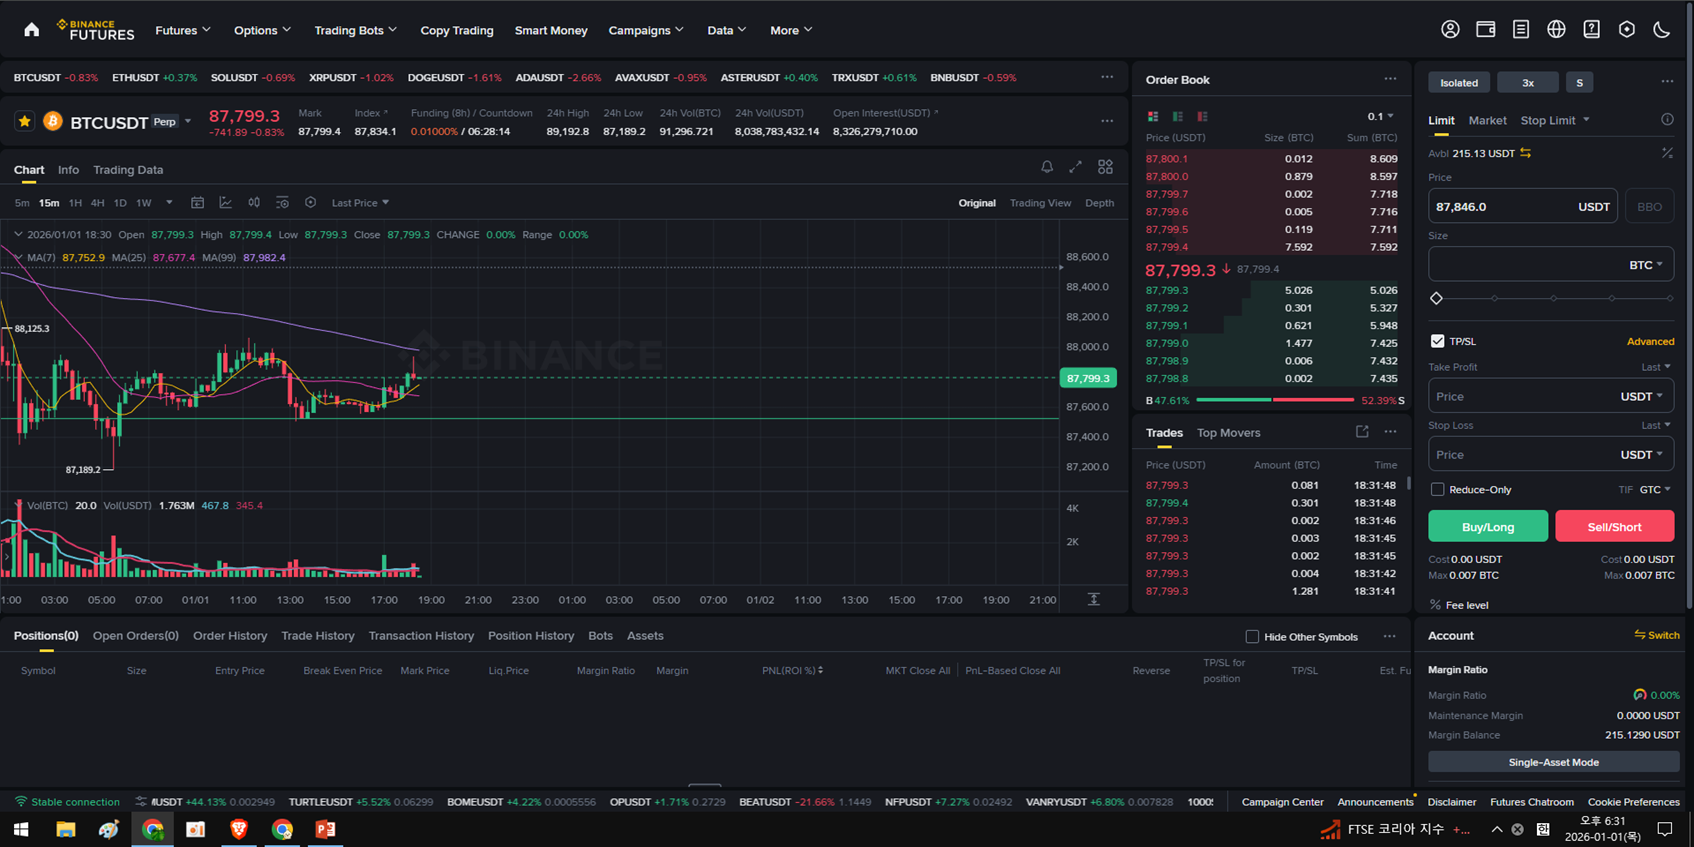
Task: Check Hide Other Symbols
Action: (1252, 636)
